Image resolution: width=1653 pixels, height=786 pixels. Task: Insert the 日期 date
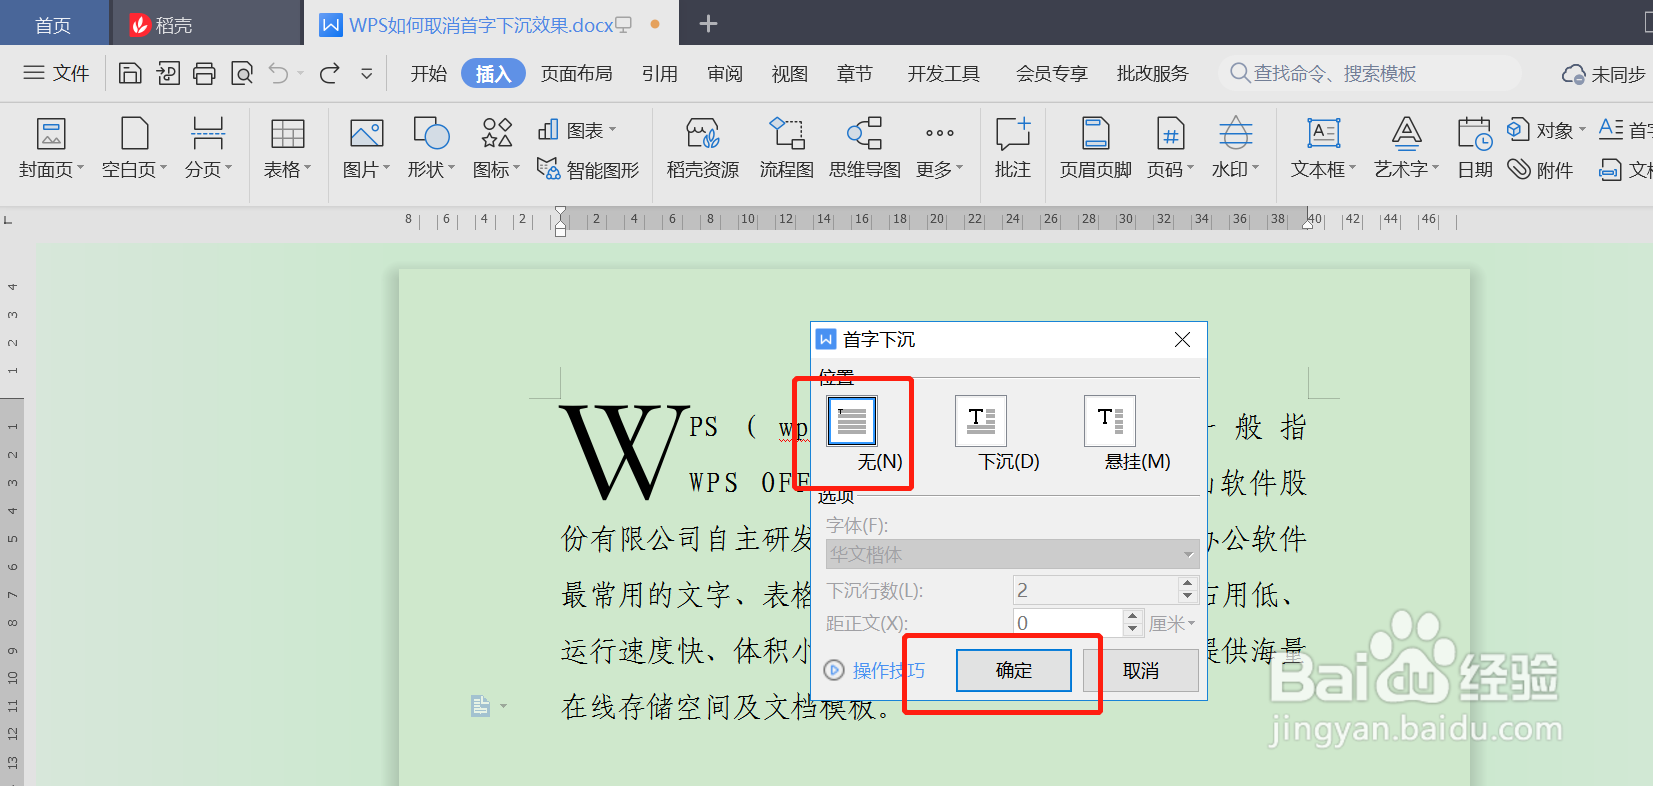click(x=1475, y=148)
